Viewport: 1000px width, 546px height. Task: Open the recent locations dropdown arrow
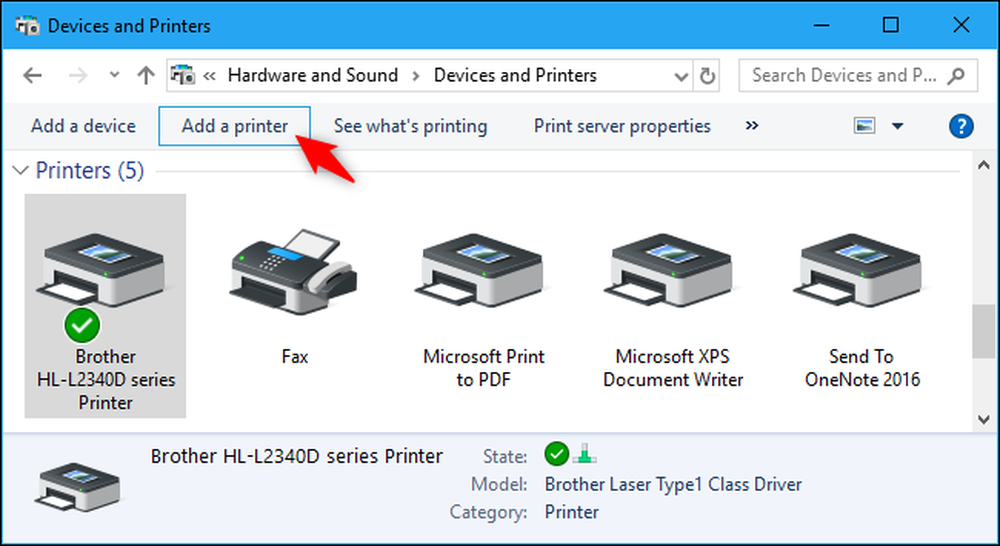pos(114,75)
